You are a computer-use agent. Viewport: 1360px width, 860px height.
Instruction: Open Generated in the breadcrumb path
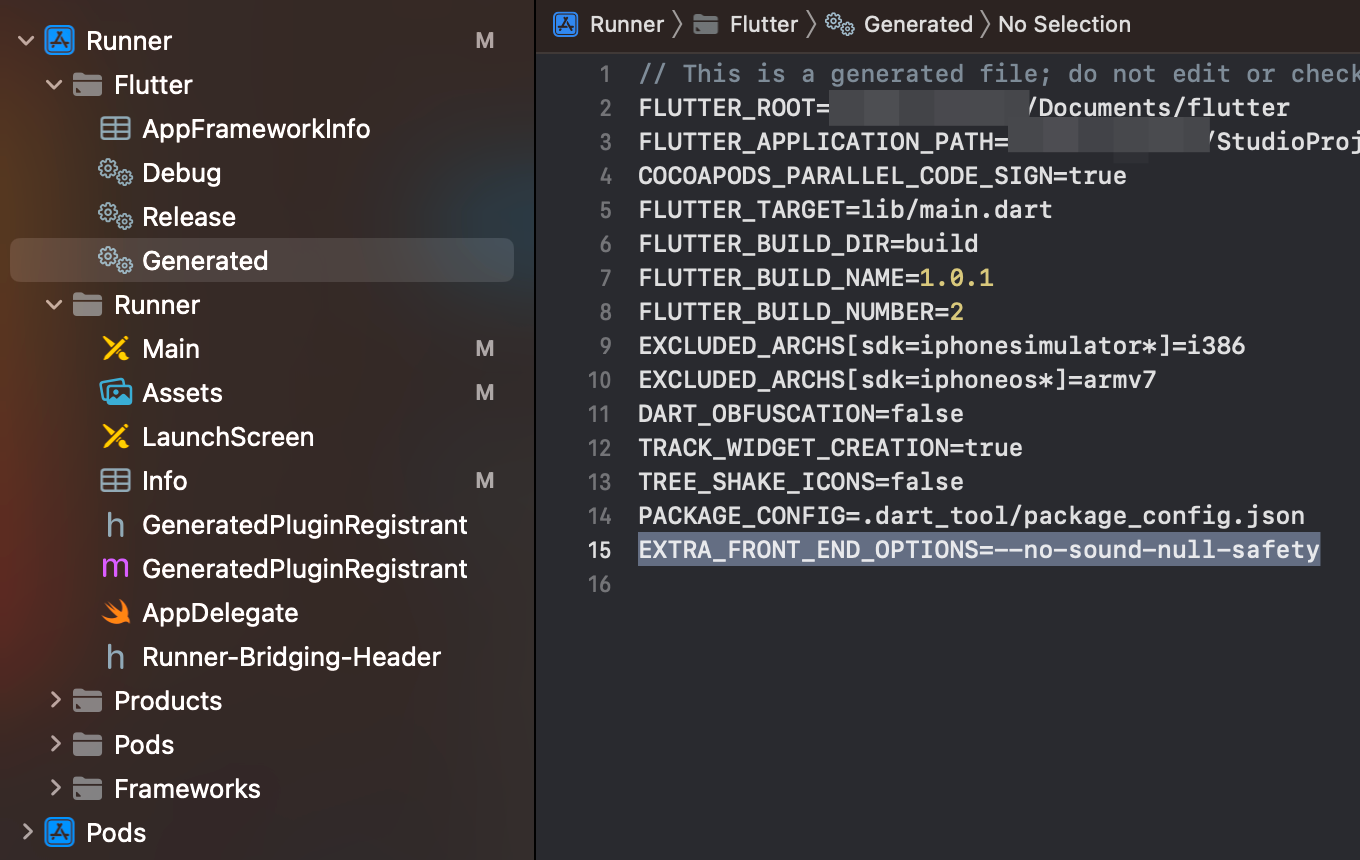click(x=918, y=25)
